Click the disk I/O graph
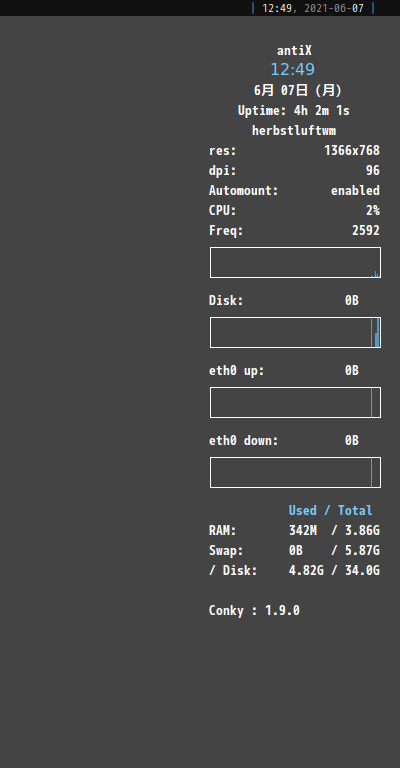The image size is (400, 768). click(295, 333)
